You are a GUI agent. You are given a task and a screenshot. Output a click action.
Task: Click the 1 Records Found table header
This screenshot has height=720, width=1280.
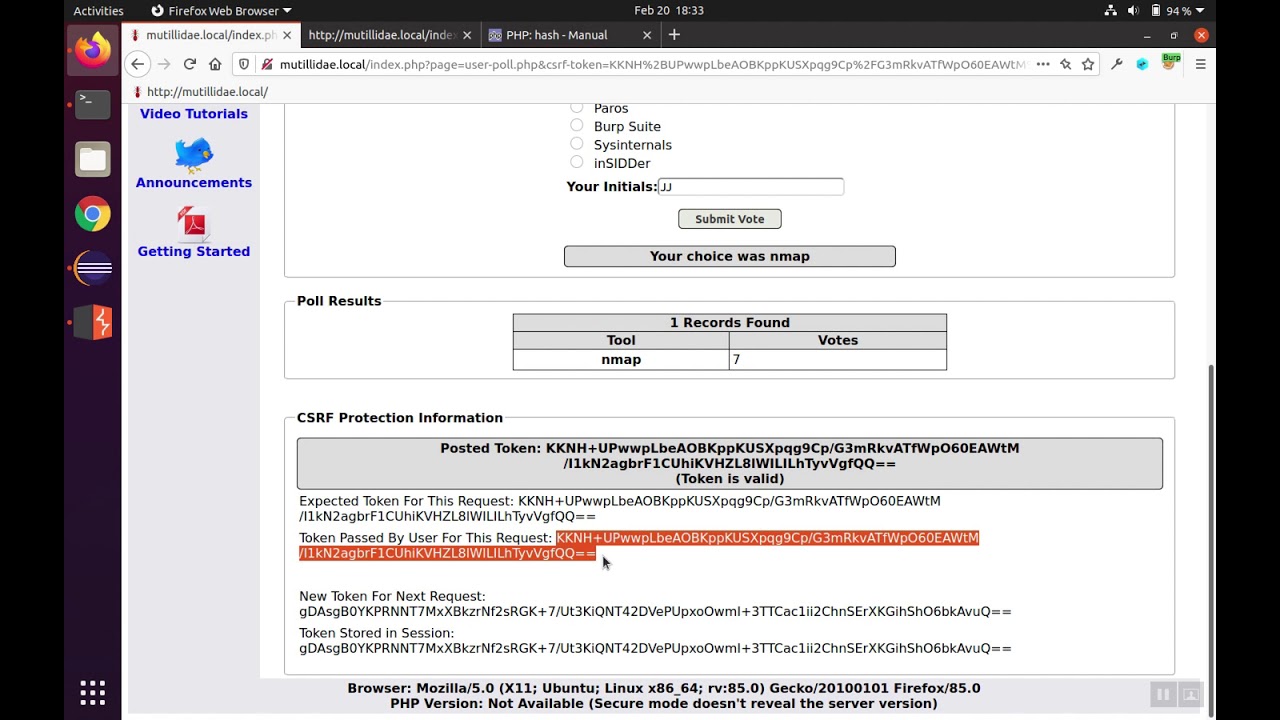point(730,323)
